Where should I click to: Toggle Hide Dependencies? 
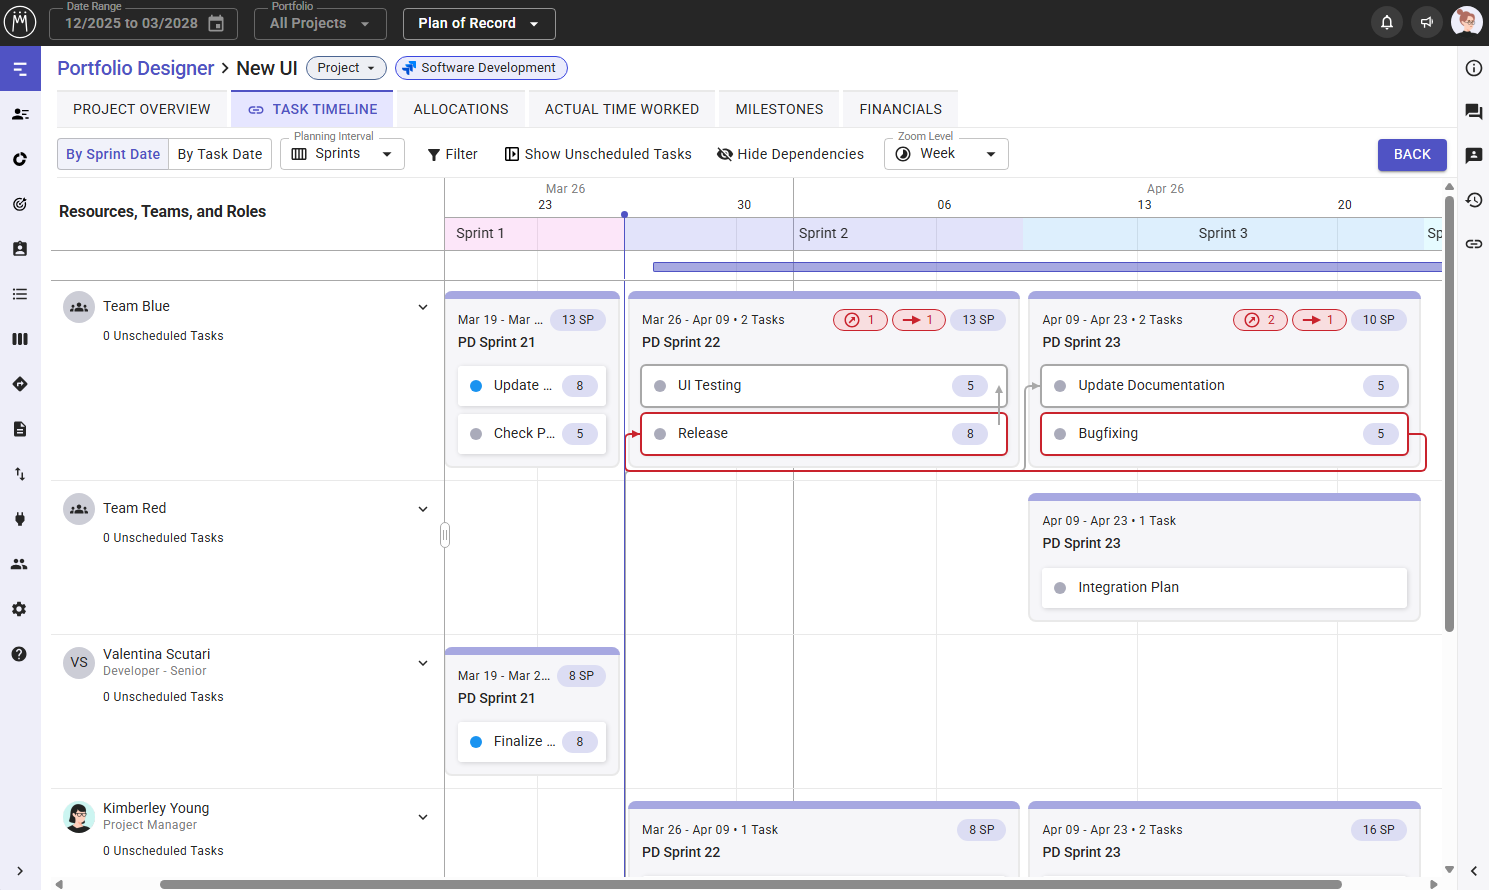tap(790, 154)
